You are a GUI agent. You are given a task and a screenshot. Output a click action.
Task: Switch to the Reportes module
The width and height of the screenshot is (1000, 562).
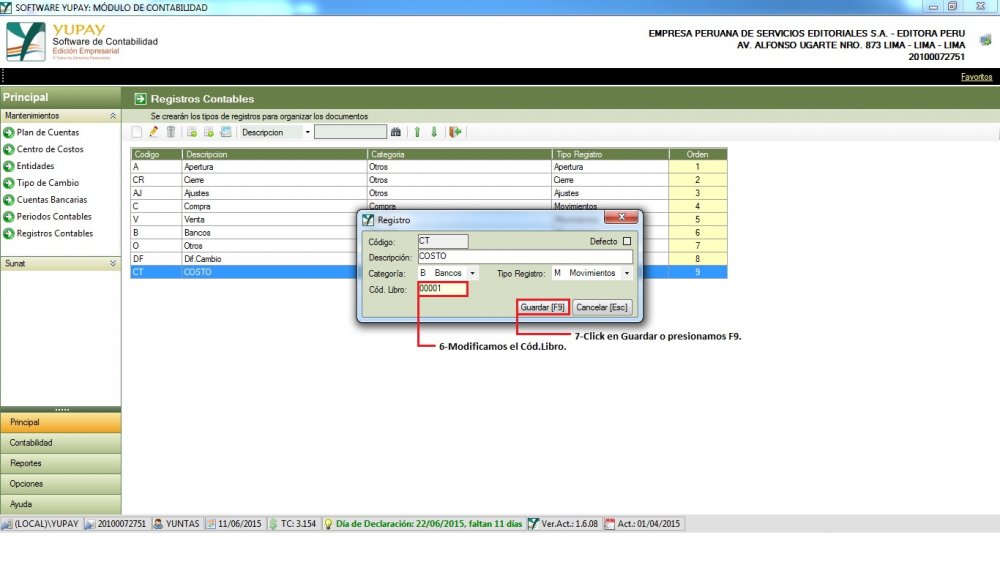pos(61,463)
